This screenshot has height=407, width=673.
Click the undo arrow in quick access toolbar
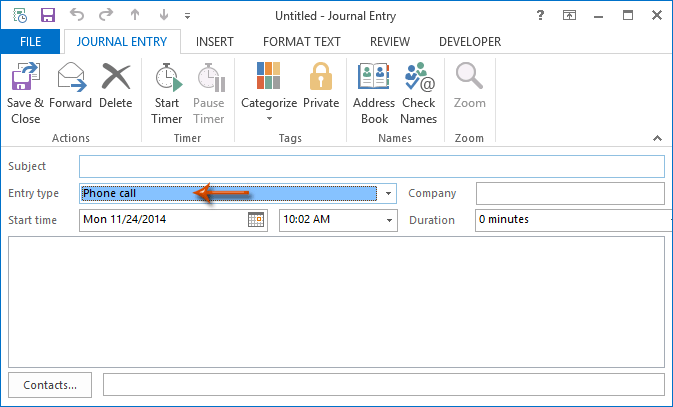pyautogui.click(x=76, y=15)
